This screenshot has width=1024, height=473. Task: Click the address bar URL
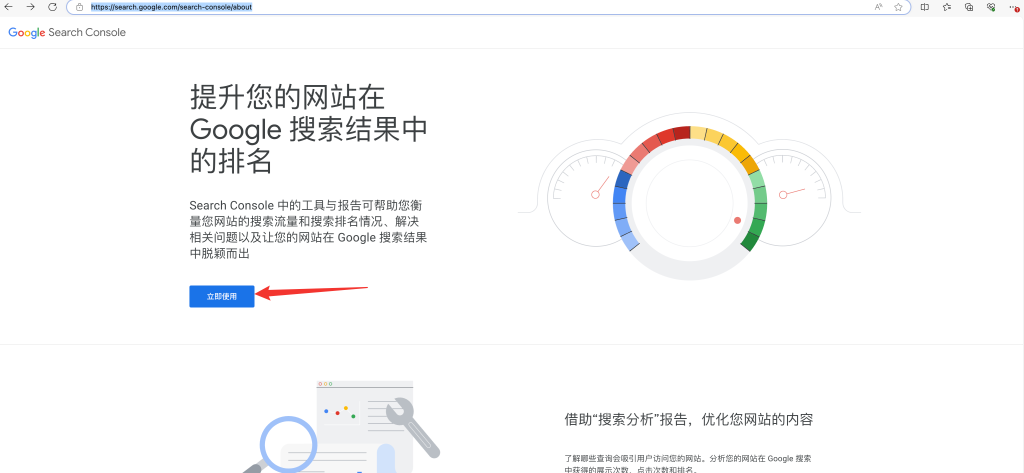click(171, 7)
